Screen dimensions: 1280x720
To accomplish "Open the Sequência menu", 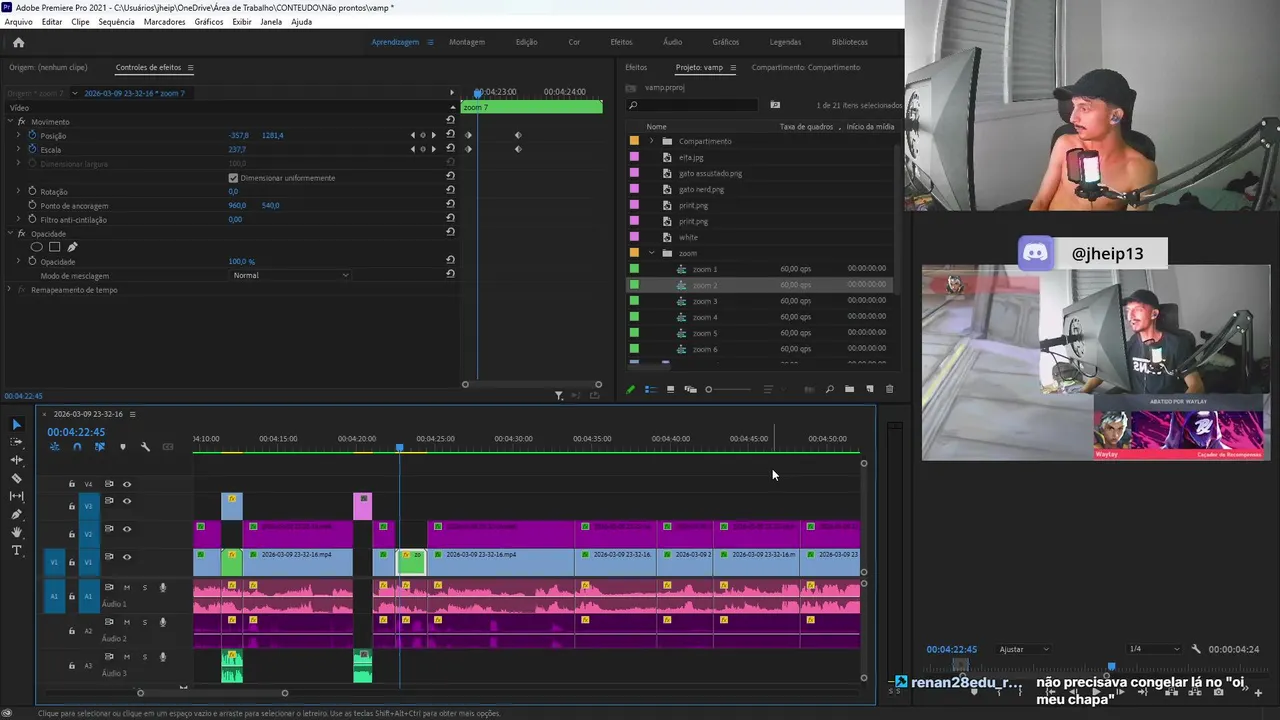I will (116, 21).
